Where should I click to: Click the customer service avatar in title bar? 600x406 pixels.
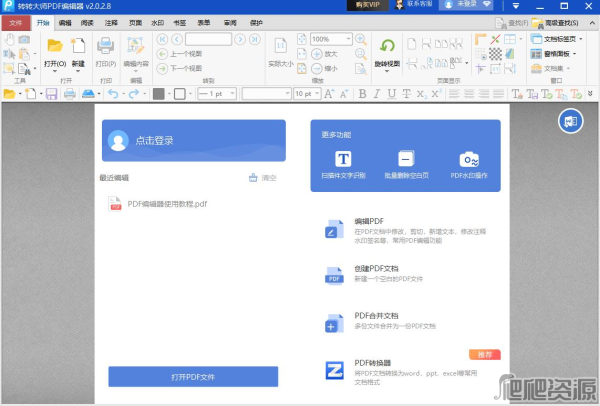pyautogui.click(x=399, y=5)
